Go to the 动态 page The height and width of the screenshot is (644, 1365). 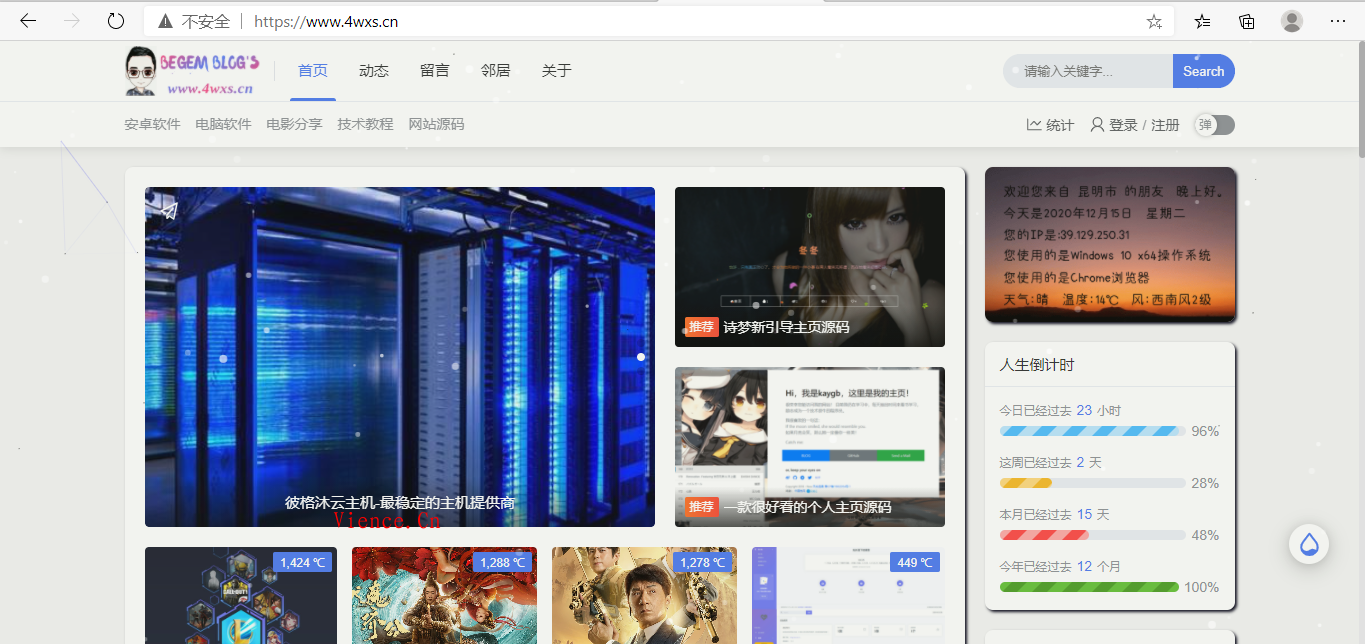(x=374, y=71)
